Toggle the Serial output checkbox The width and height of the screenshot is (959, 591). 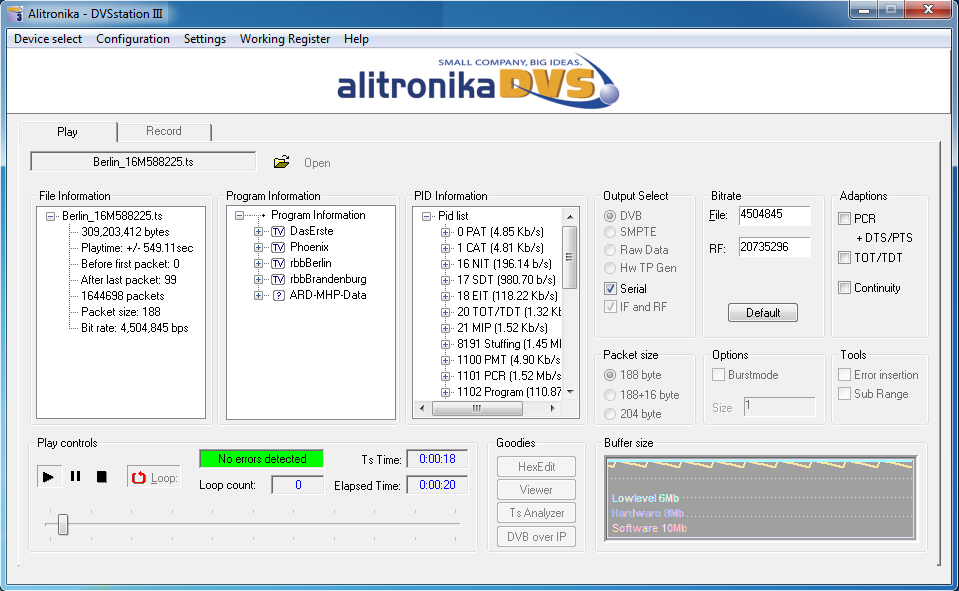pyautogui.click(x=611, y=288)
